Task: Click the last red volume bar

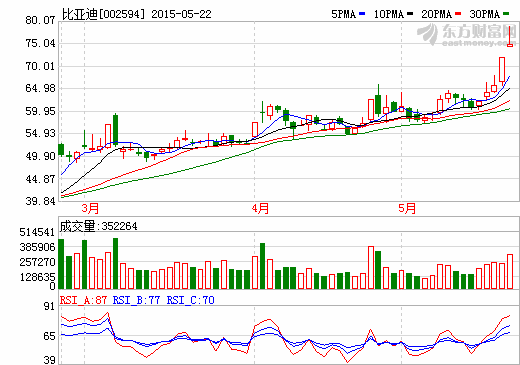Action: click(510, 271)
